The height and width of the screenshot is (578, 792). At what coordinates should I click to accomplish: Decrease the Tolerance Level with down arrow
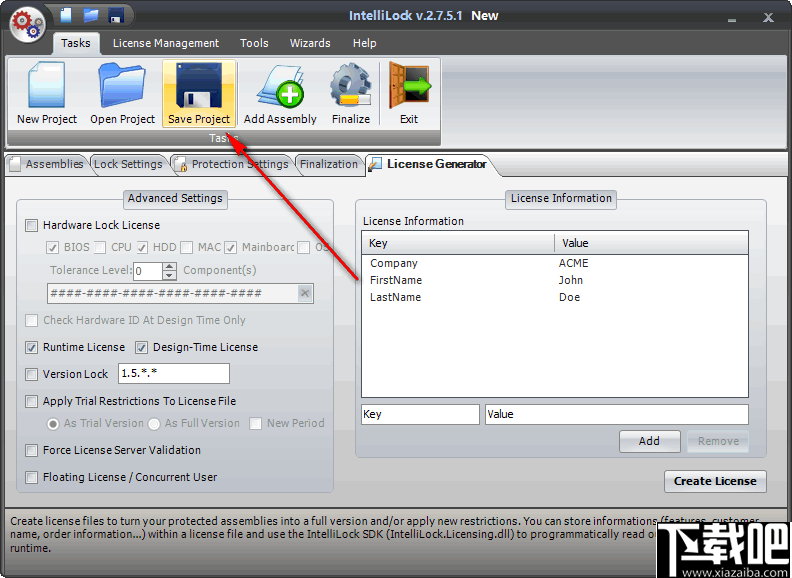(x=170, y=275)
